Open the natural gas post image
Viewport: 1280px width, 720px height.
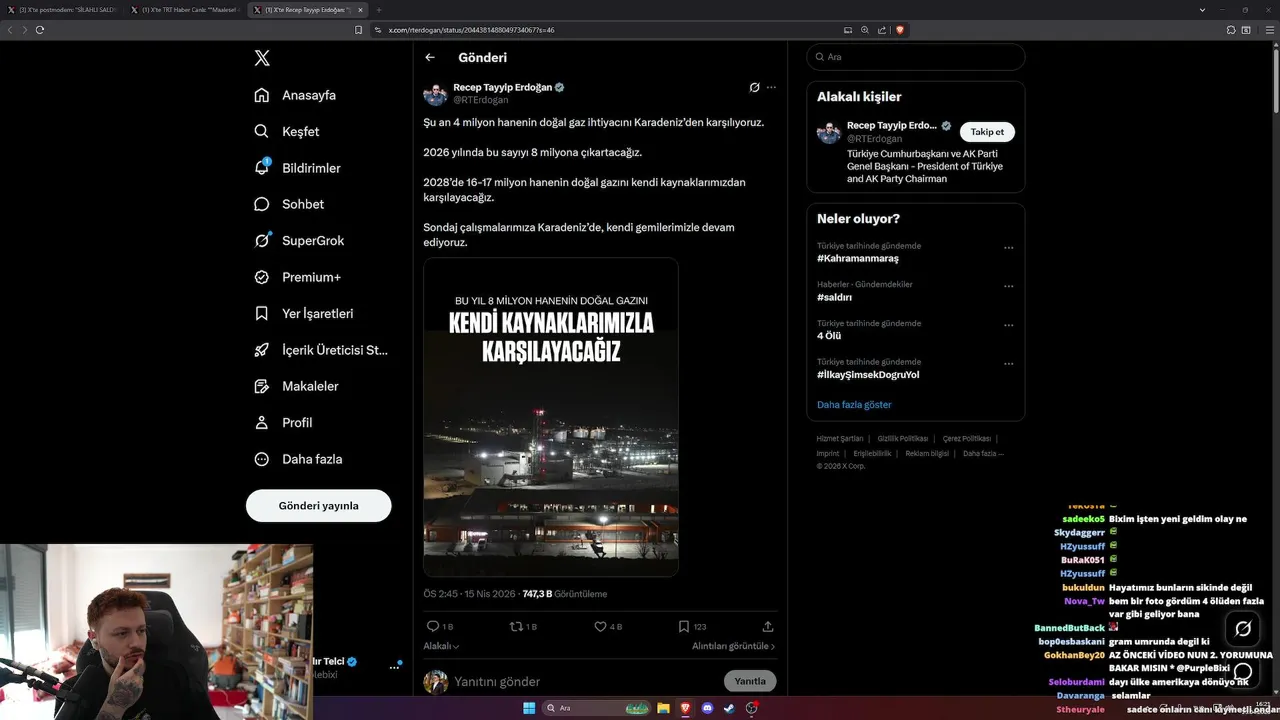tap(551, 417)
